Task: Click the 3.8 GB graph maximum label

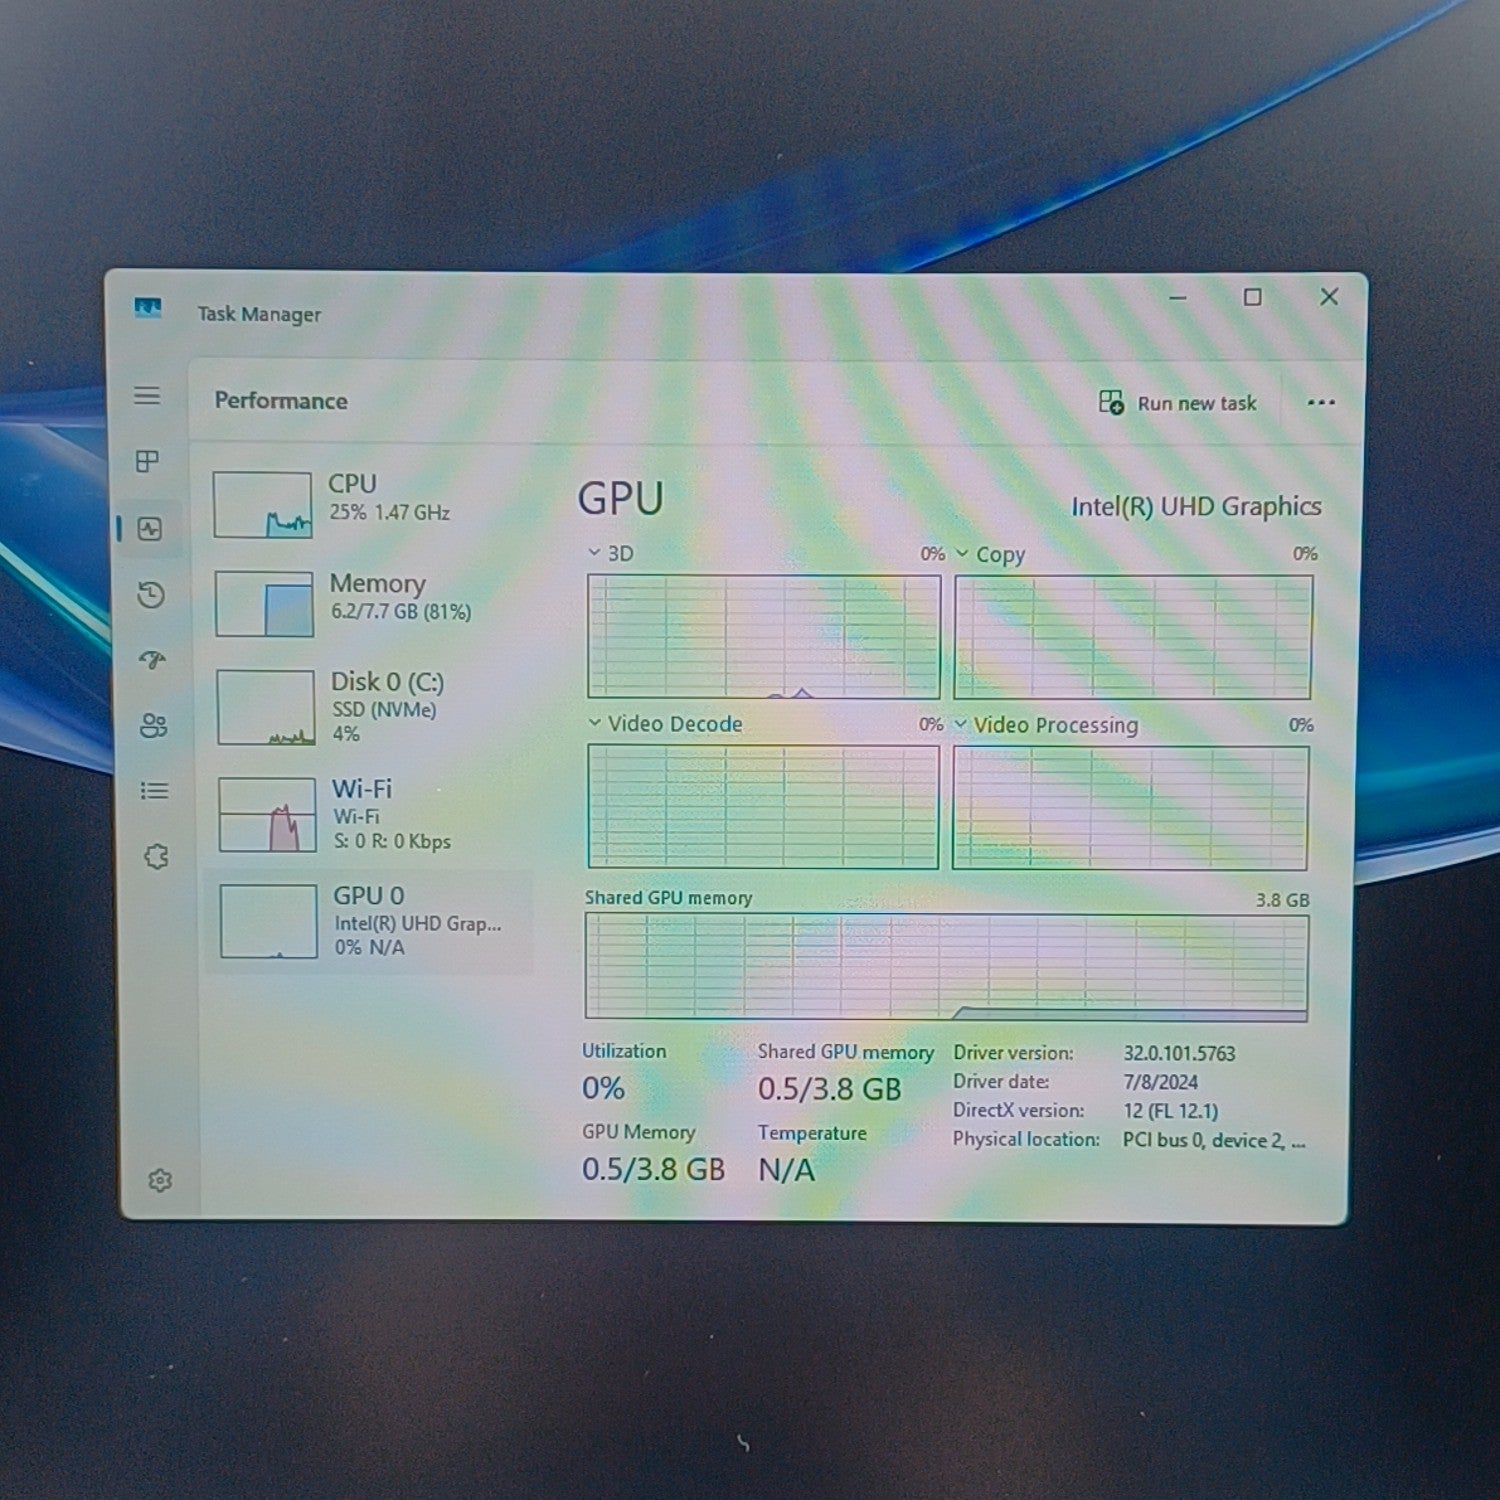Action: 1282,900
